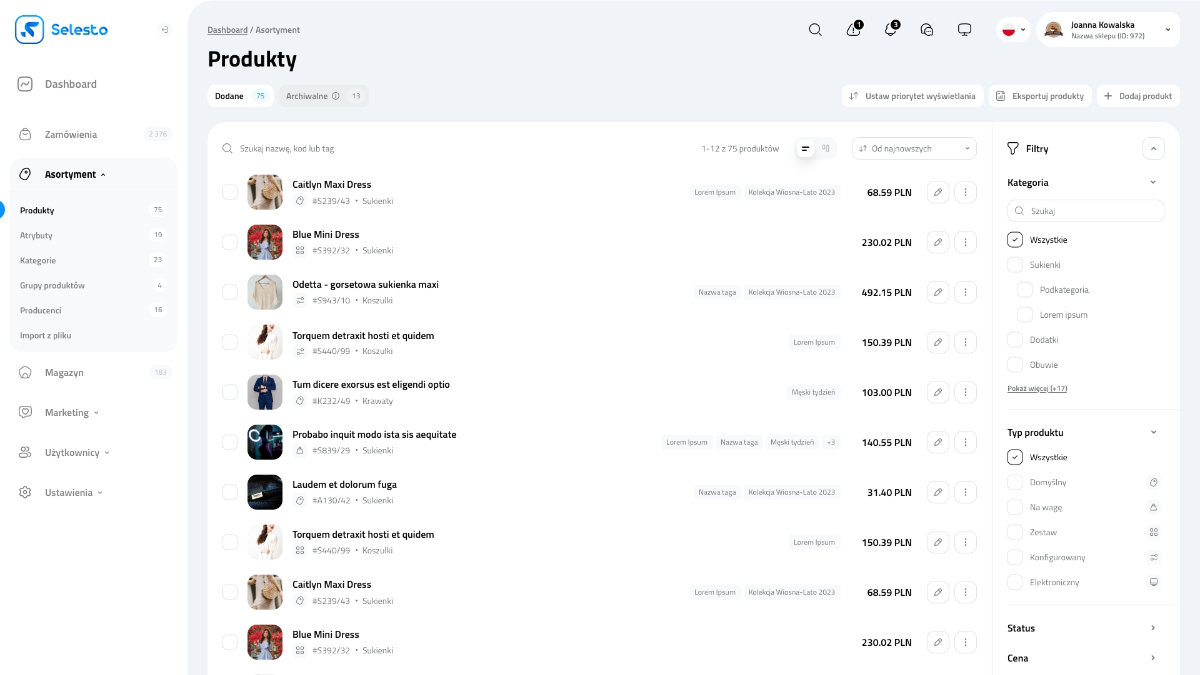Open more options for Laudem et dolorum fuga

click(965, 492)
